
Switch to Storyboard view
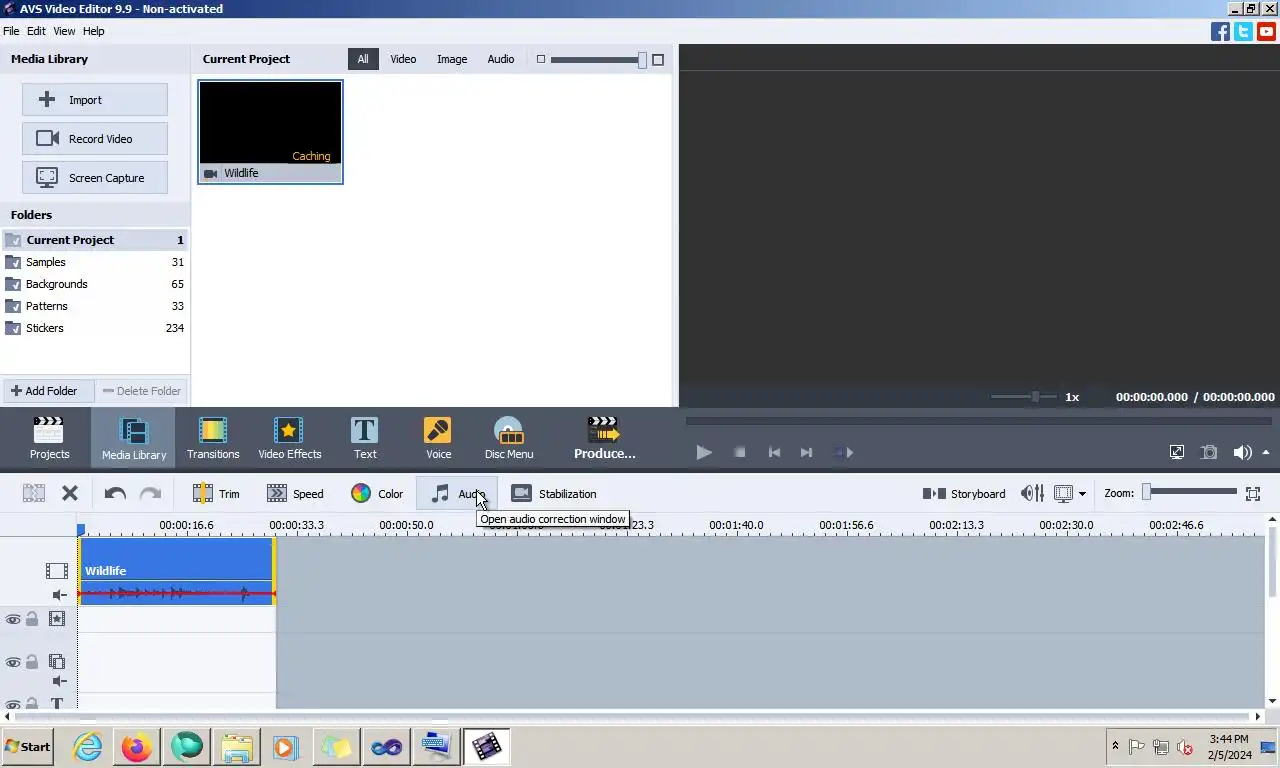coord(964,493)
